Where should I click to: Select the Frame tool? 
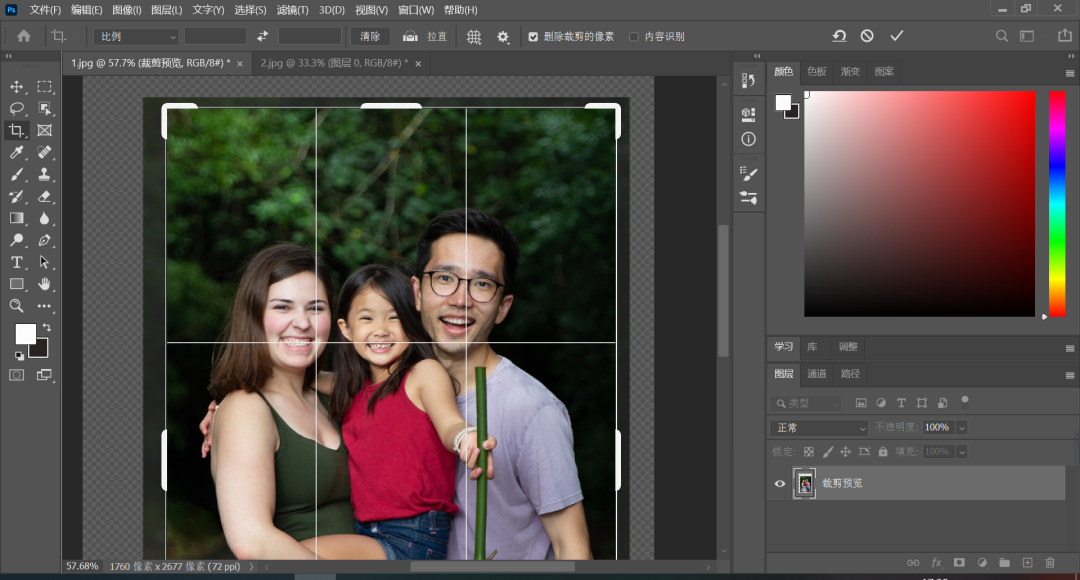tap(45, 130)
